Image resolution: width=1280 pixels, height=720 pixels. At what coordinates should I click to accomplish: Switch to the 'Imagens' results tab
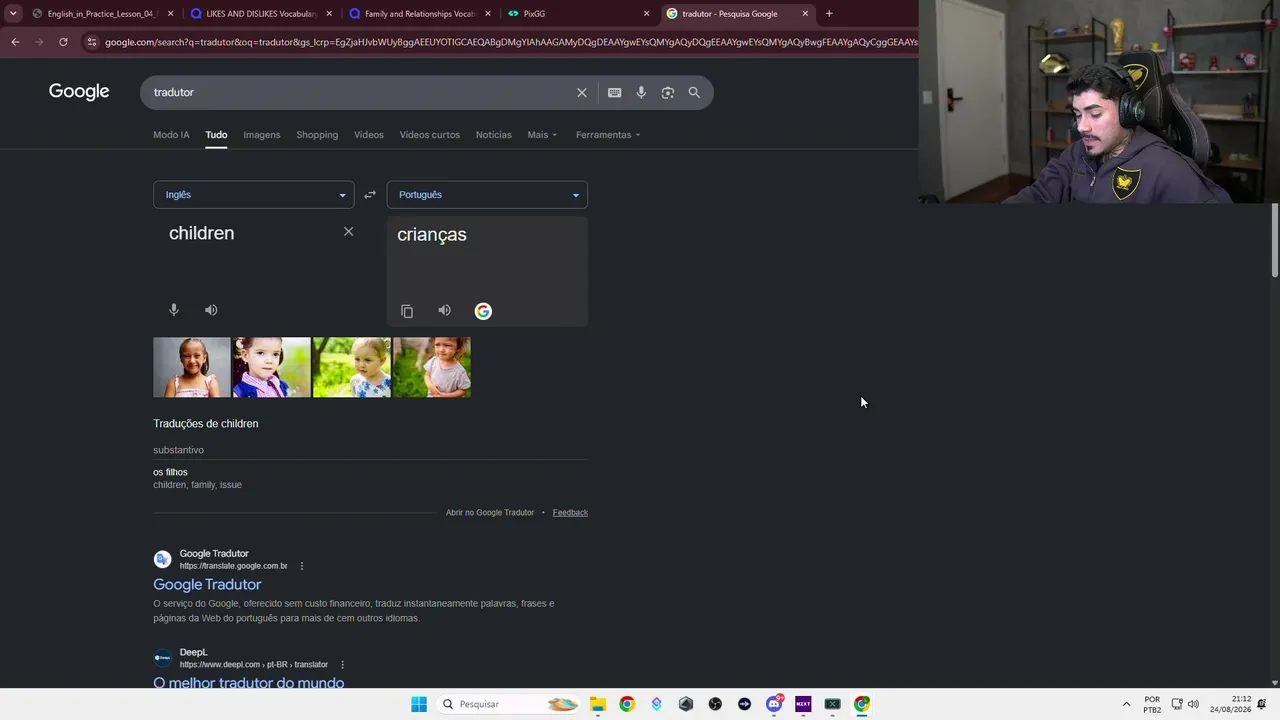coord(262,135)
